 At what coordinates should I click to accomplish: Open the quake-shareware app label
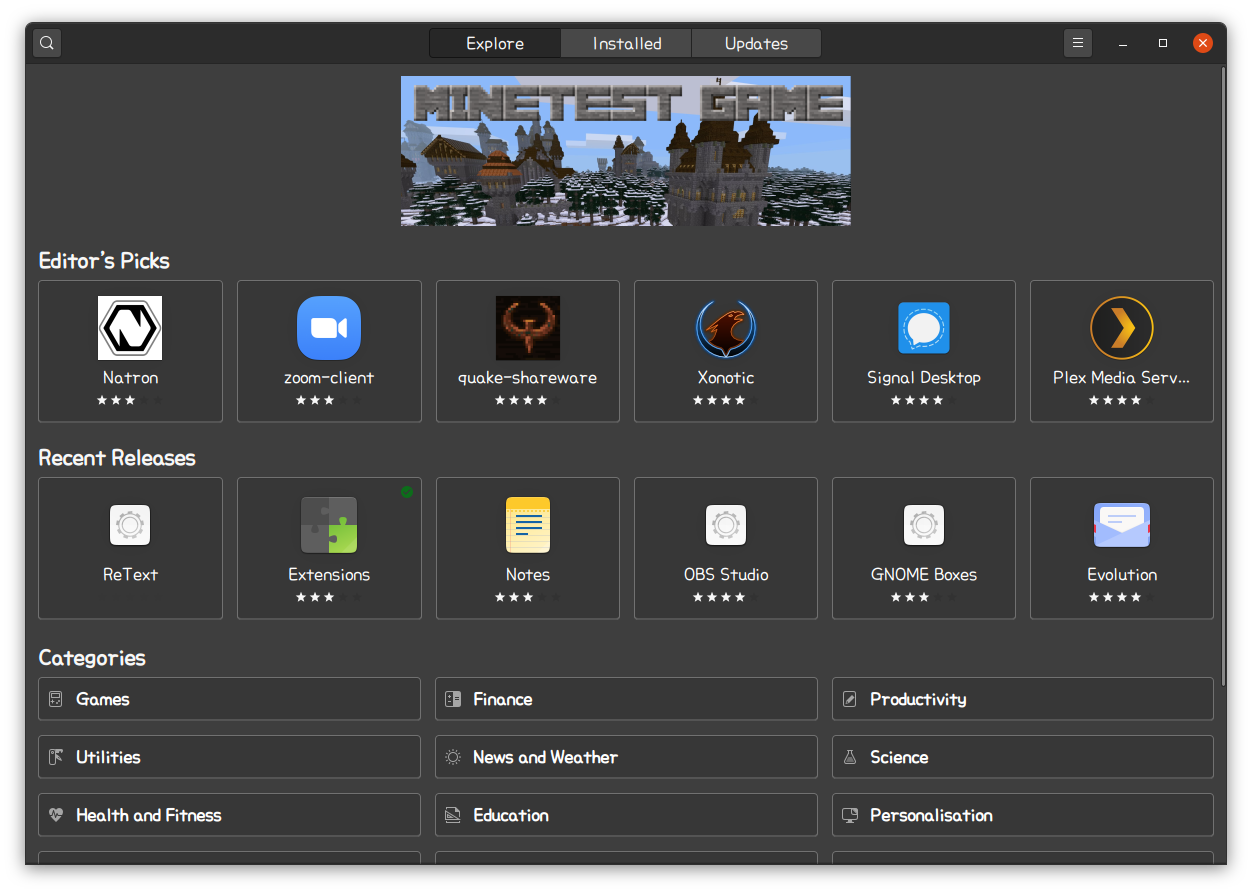(x=528, y=378)
